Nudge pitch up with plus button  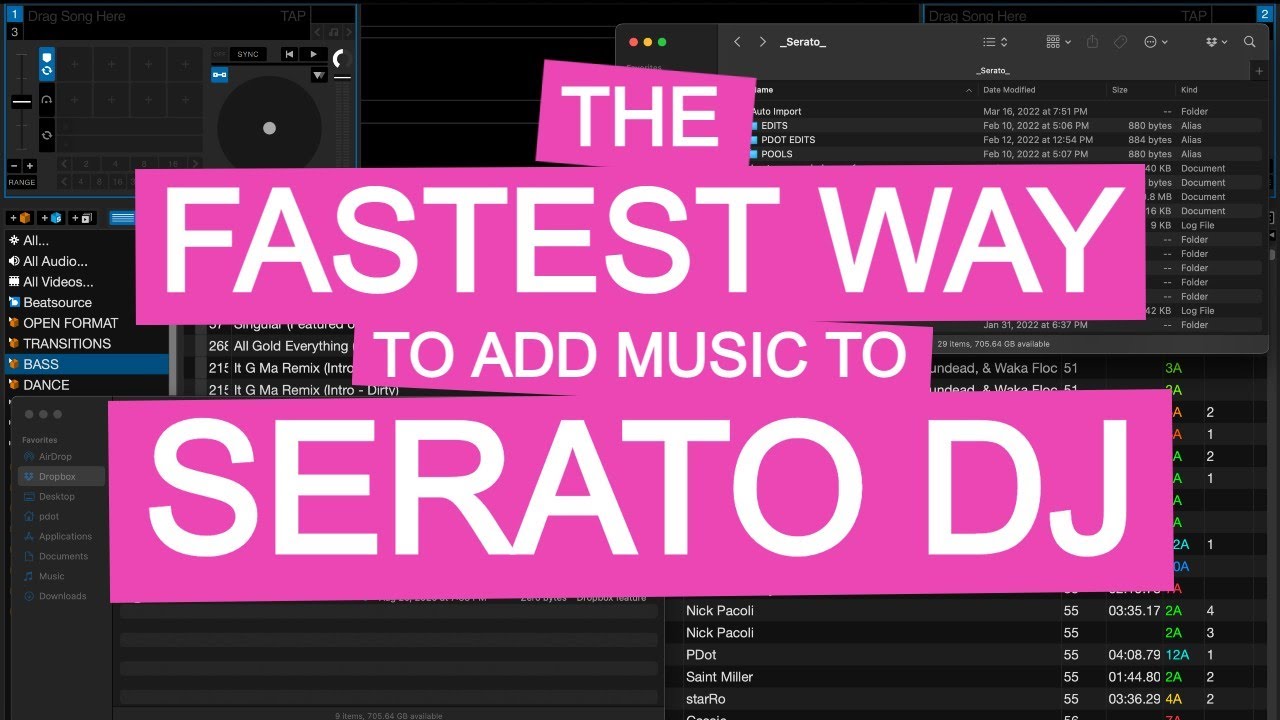[30, 166]
